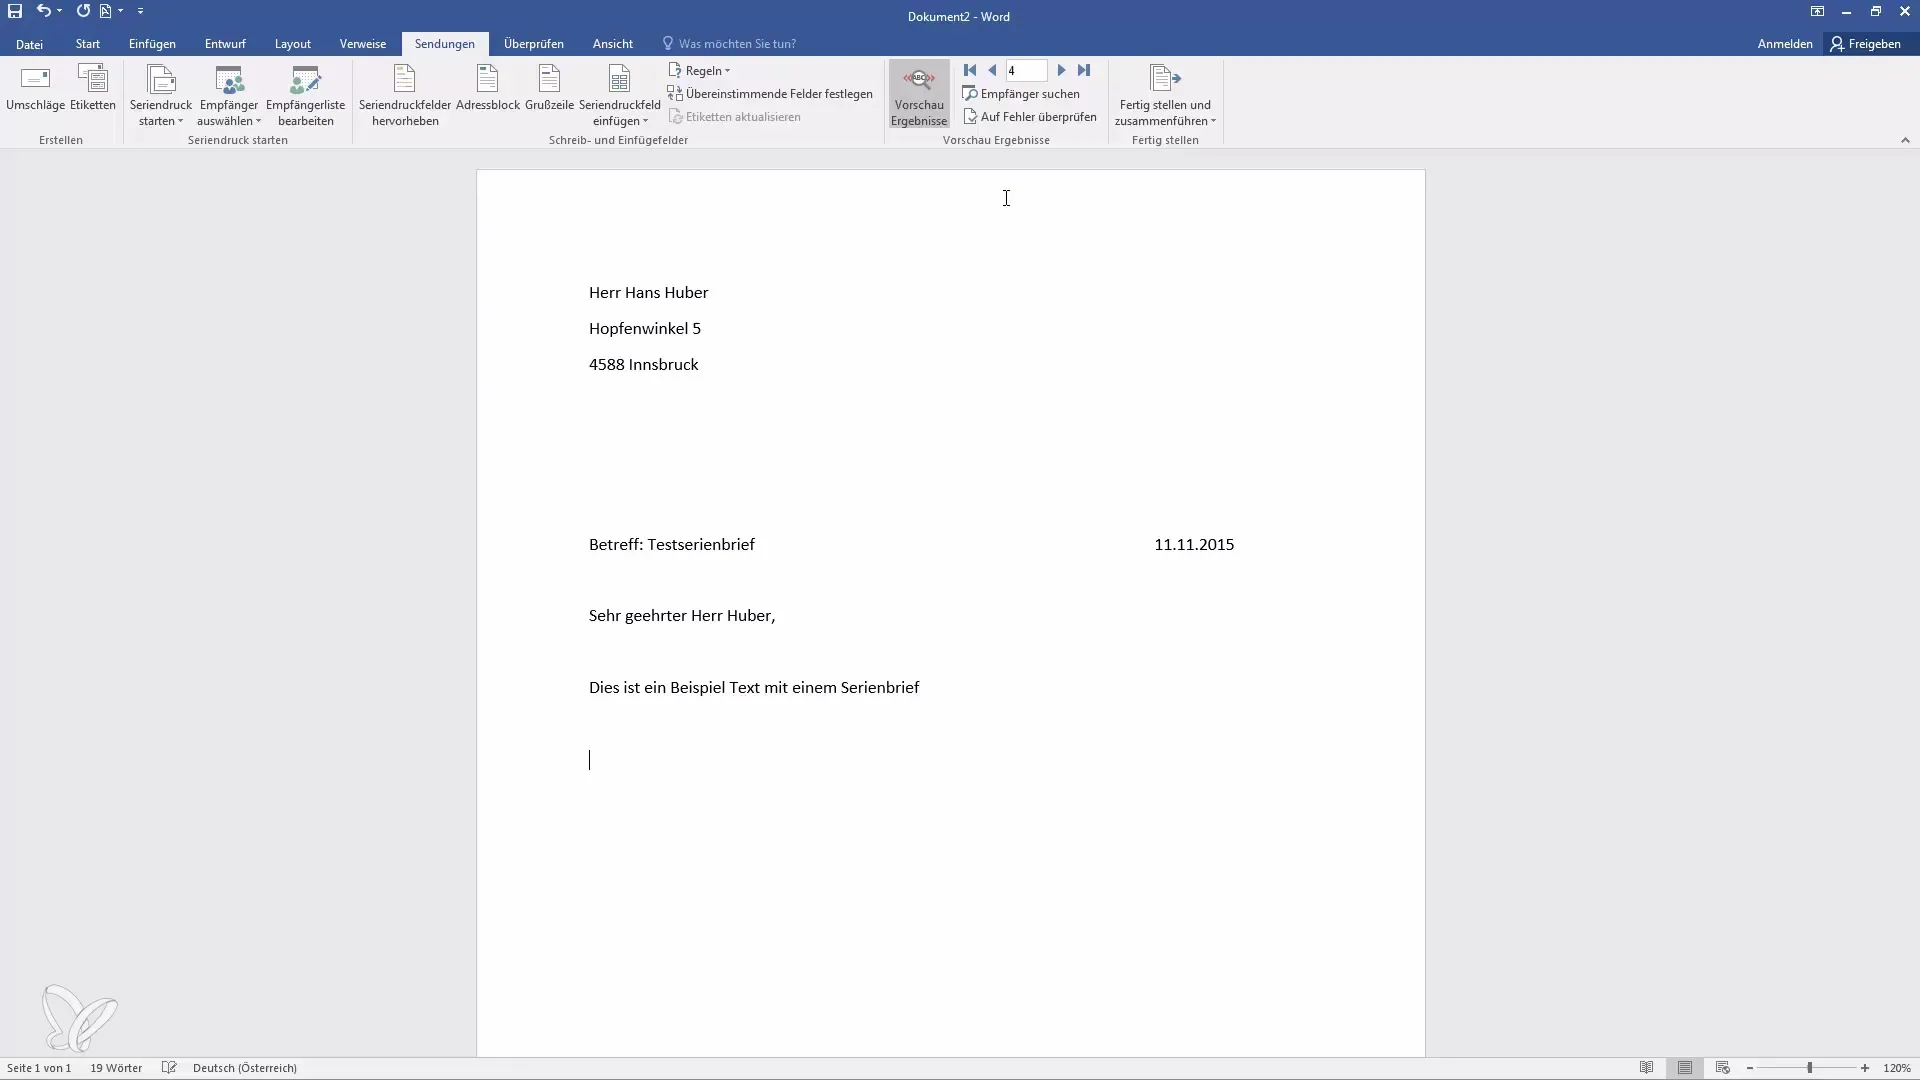This screenshot has height=1080, width=1920.
Task: Insert an Adressblock
Action: (488, 89)
